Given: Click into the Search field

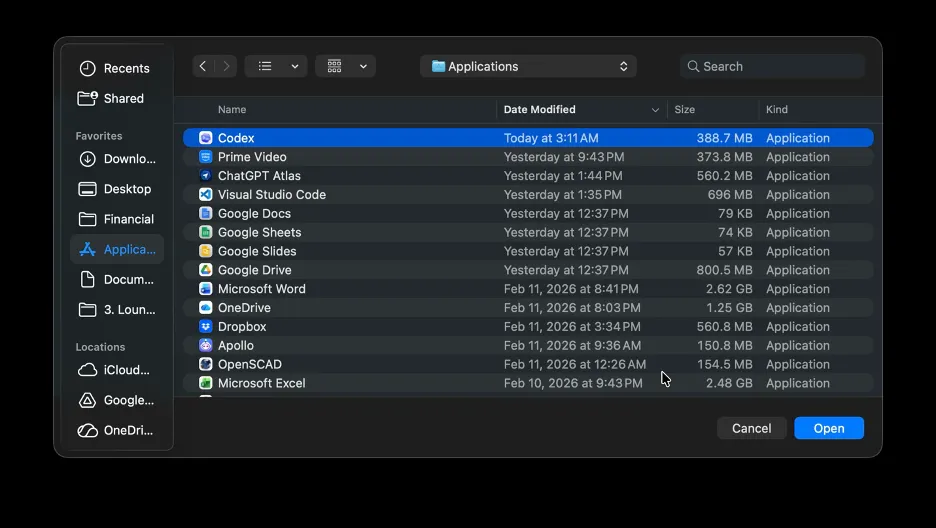Looking at the screenshot, I should click(x=772, y=66).
